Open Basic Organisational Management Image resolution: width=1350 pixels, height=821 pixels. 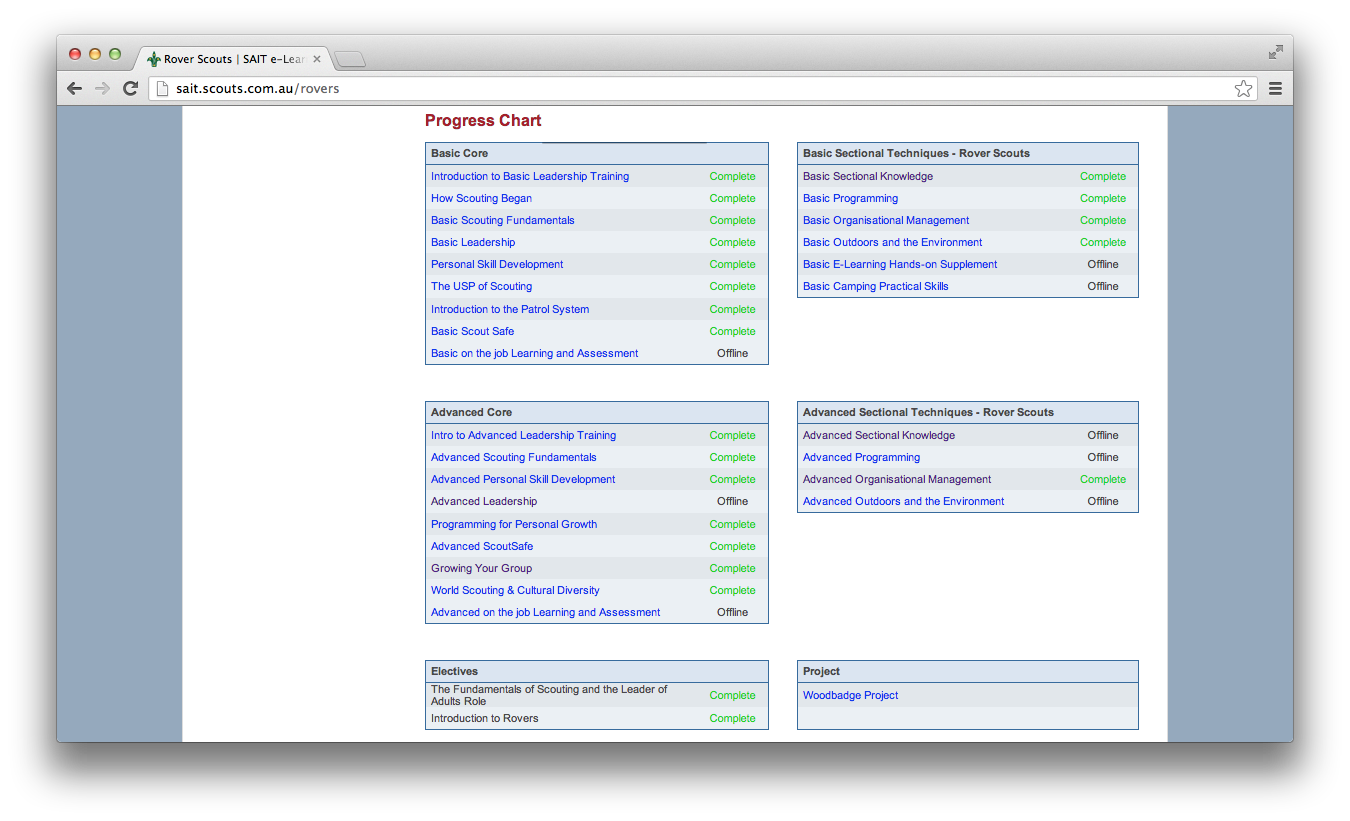coord(886,220)
